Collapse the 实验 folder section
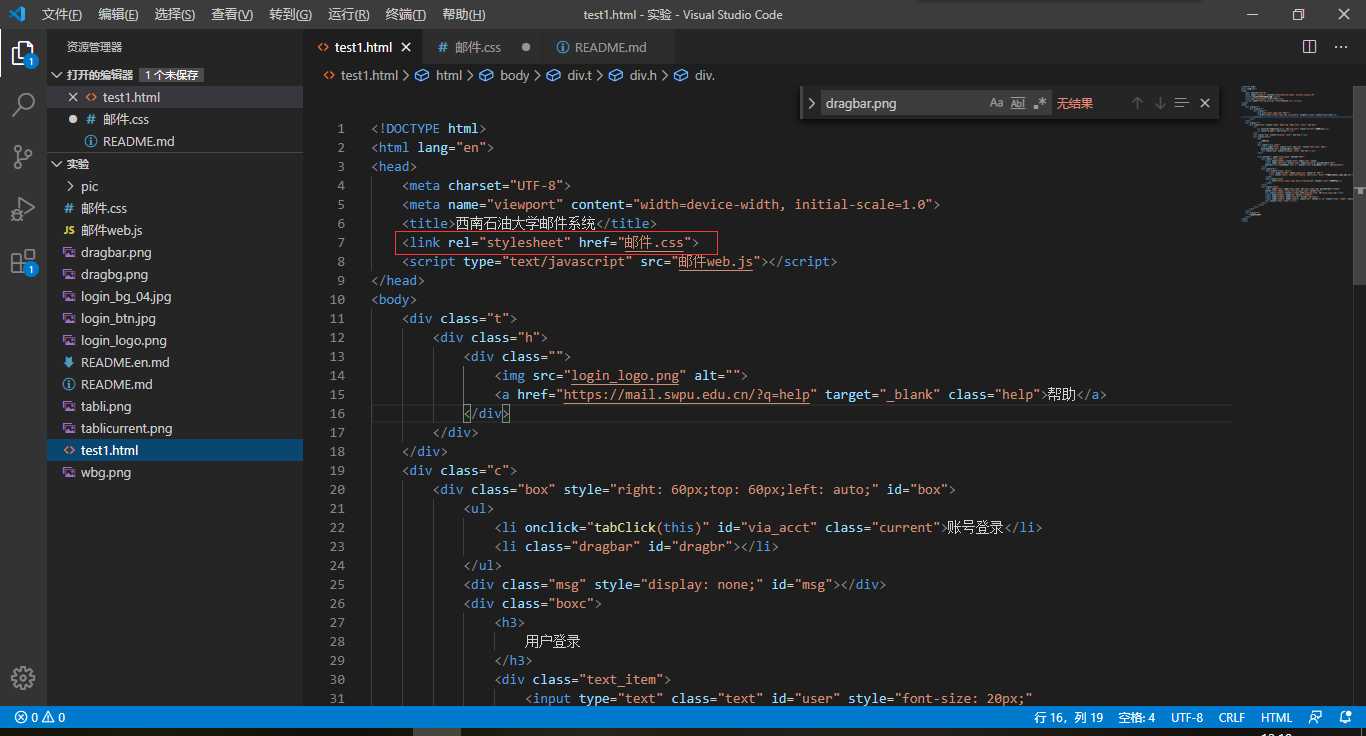Viewport: 1366px width, 736px height. [x=58, y=164]
